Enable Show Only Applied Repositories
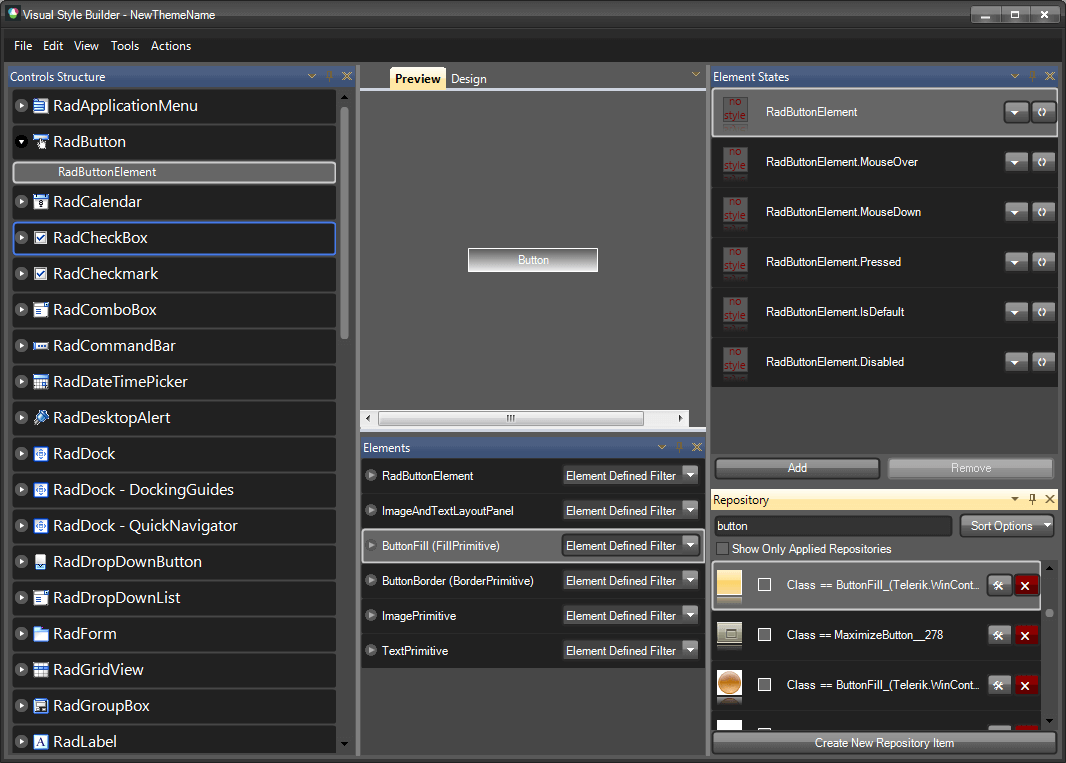This screenshot has width=1066, height=763. click(x=721, y=549)
